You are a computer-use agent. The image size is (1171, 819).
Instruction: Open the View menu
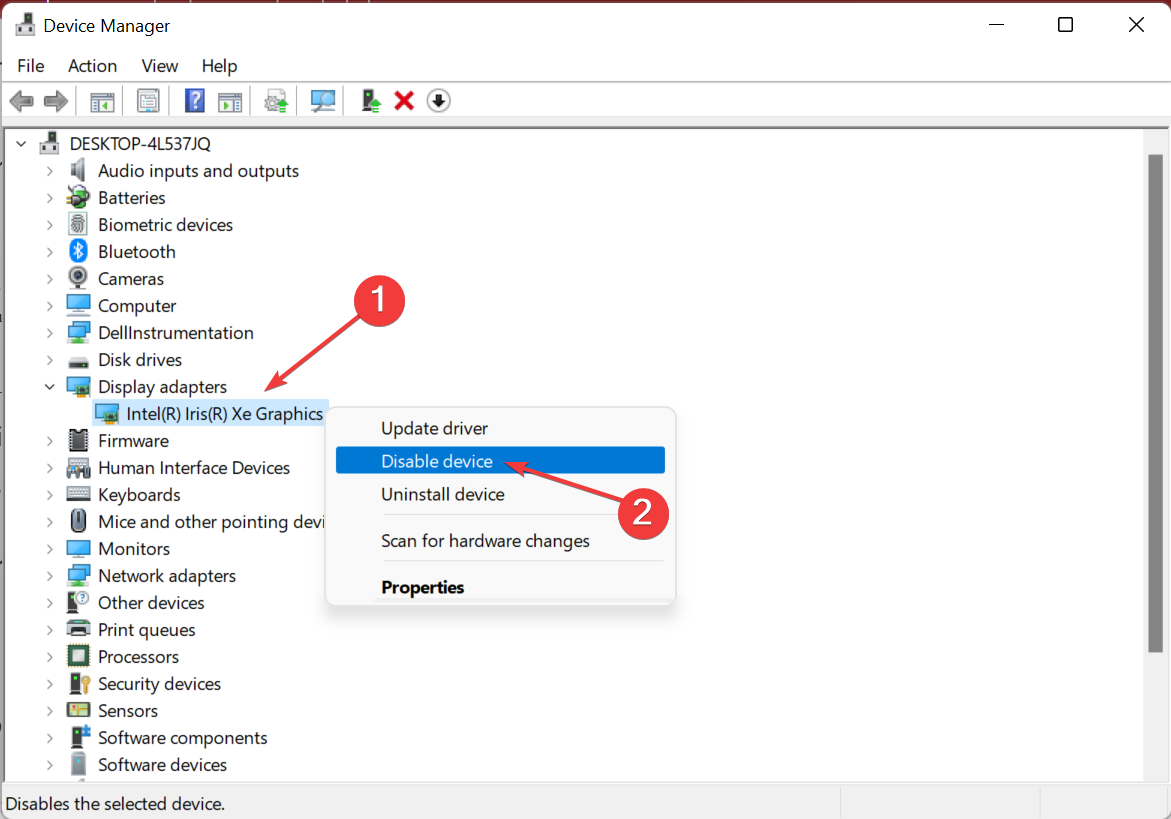(160, 66)
